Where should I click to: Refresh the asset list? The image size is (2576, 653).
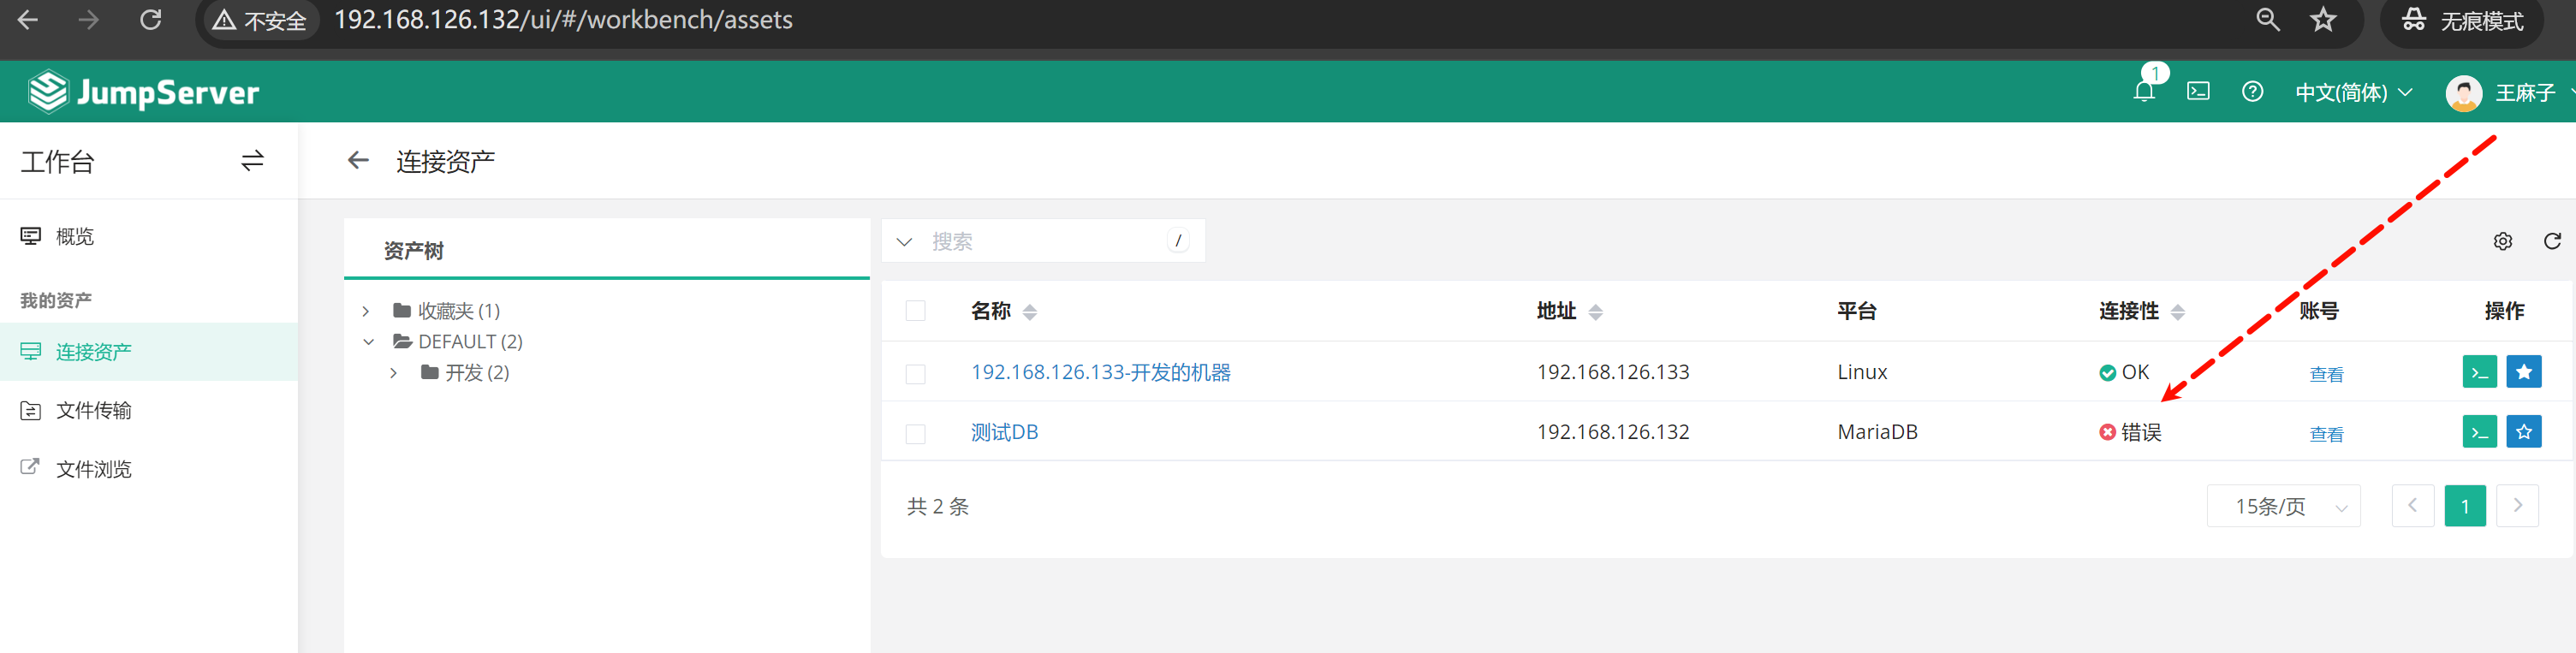2552,242
